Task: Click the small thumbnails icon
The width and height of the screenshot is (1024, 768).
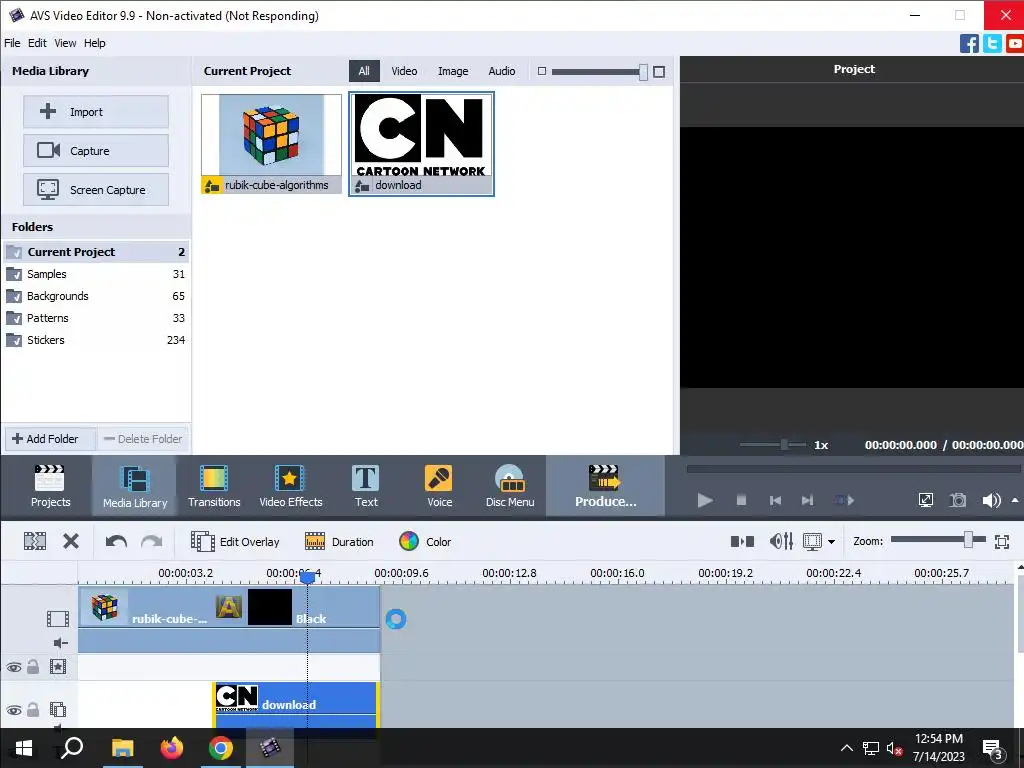Action: click(x=541, y=71)
